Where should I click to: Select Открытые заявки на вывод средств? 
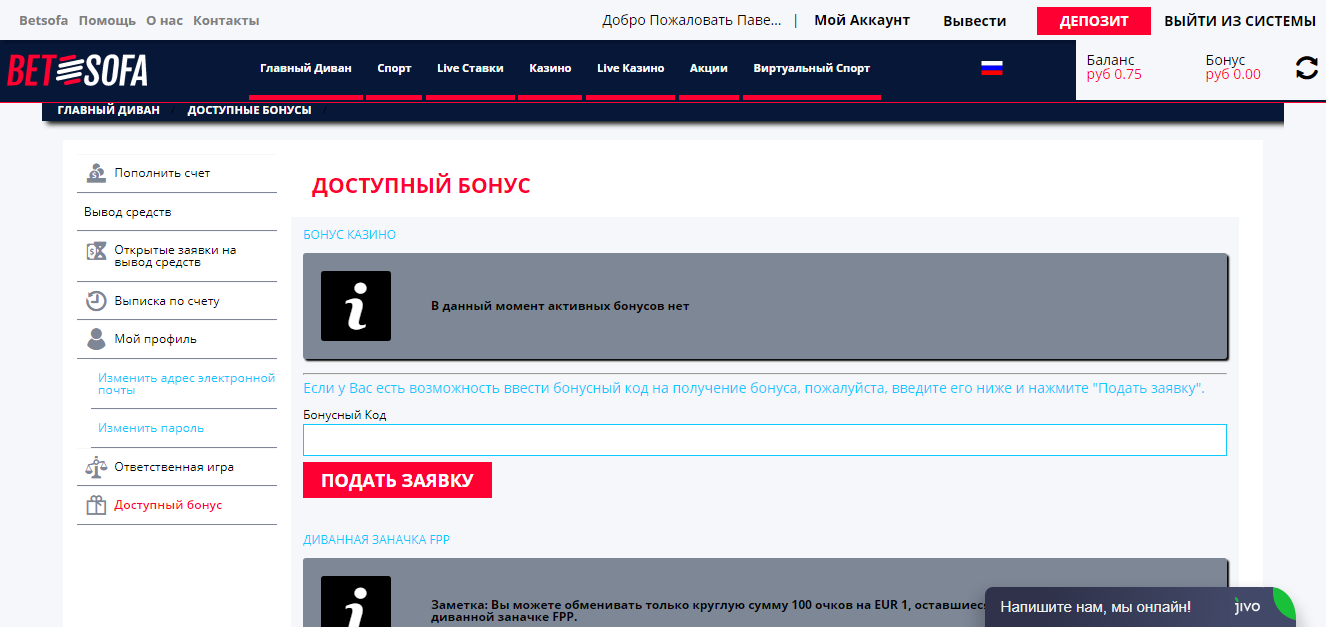(177, 256)
